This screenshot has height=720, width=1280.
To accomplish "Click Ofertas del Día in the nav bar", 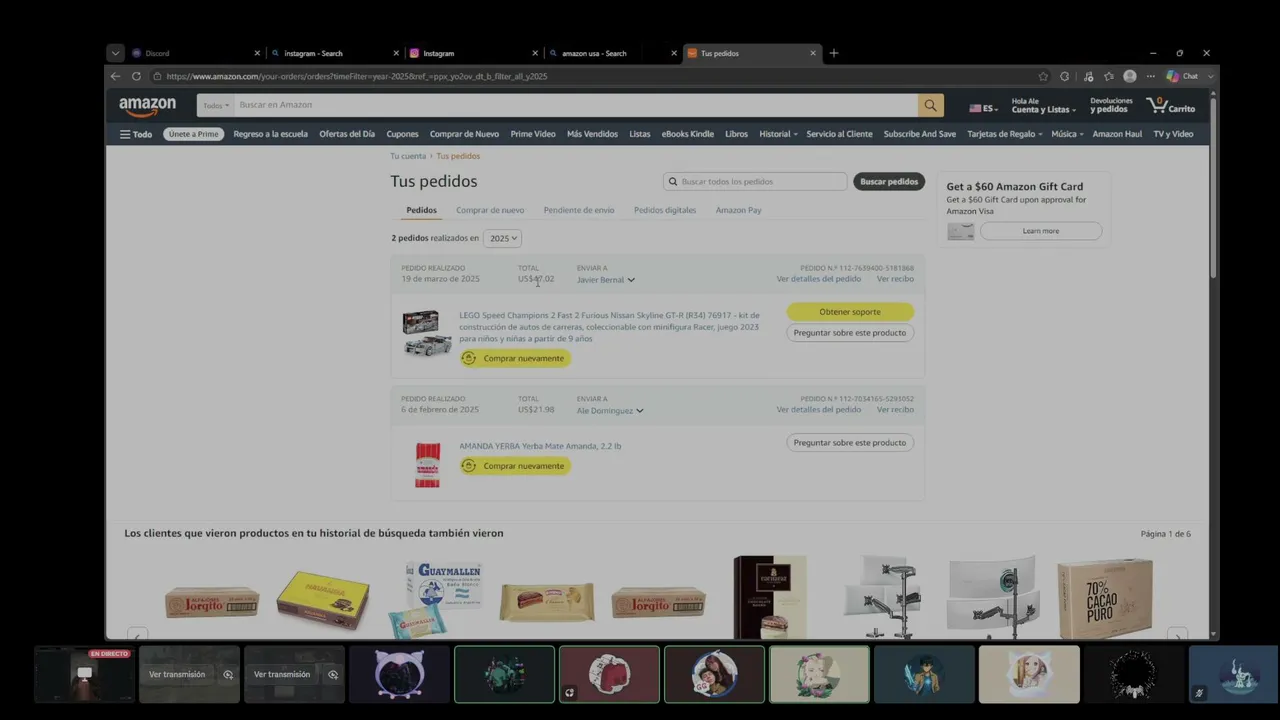I will 347,134.
